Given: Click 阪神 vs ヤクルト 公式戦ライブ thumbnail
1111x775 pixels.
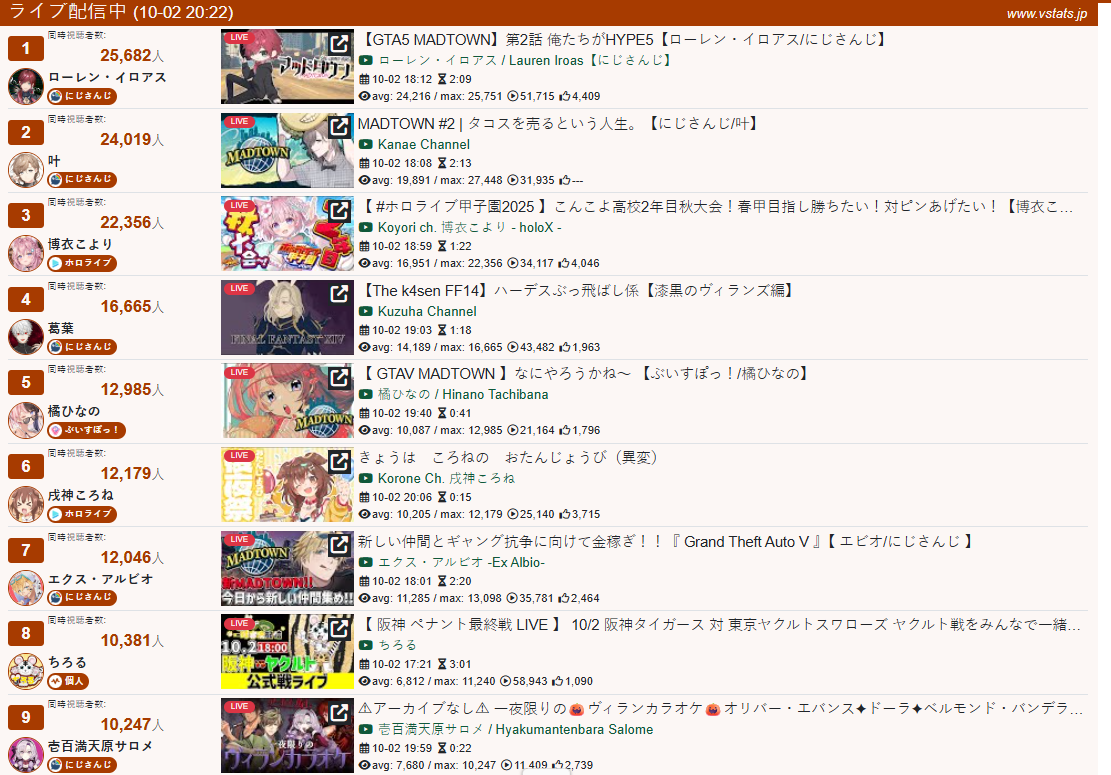Looking at the screenshot, I should 287,652.
